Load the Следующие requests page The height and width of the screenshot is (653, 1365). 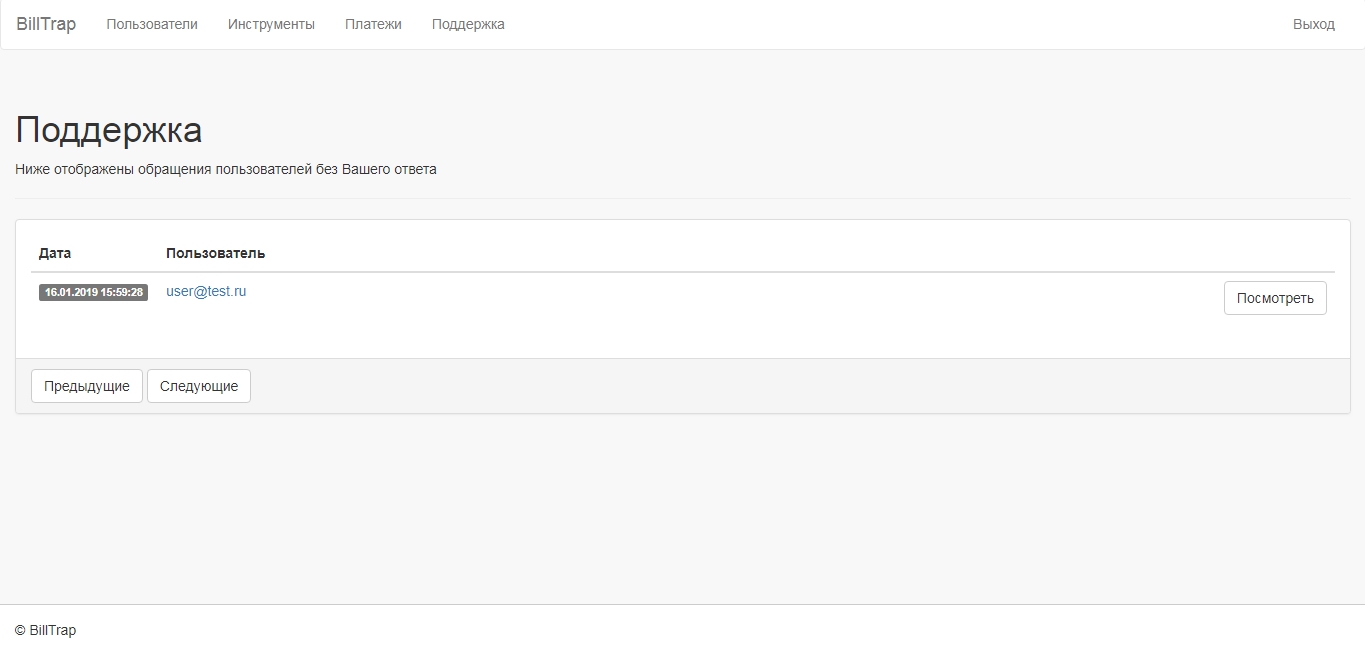tap(199, 386)
